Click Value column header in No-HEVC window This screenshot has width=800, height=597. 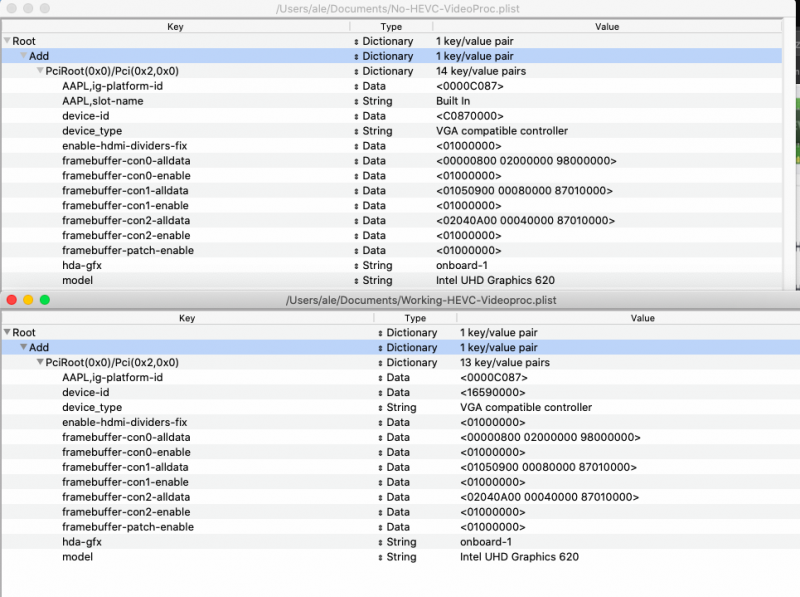[606, 26]
